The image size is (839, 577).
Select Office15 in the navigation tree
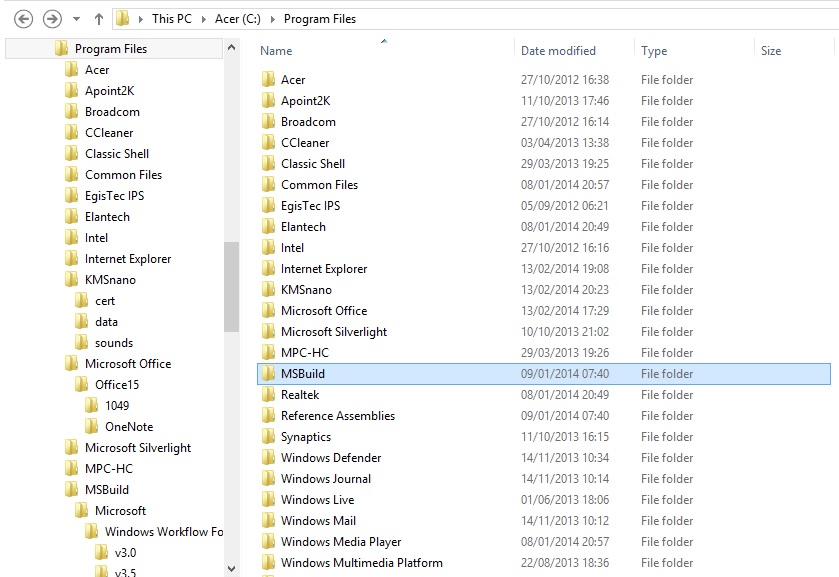(x=117, y=385)
